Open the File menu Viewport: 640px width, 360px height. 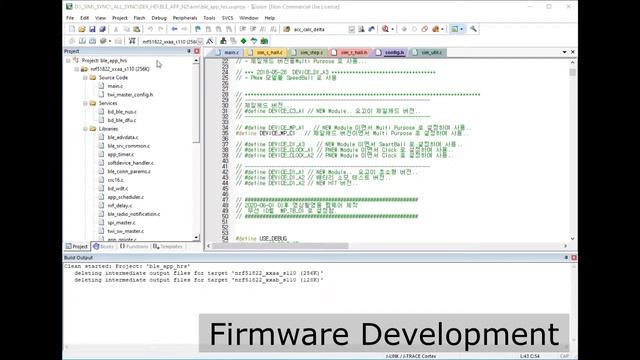click(70, 18)
